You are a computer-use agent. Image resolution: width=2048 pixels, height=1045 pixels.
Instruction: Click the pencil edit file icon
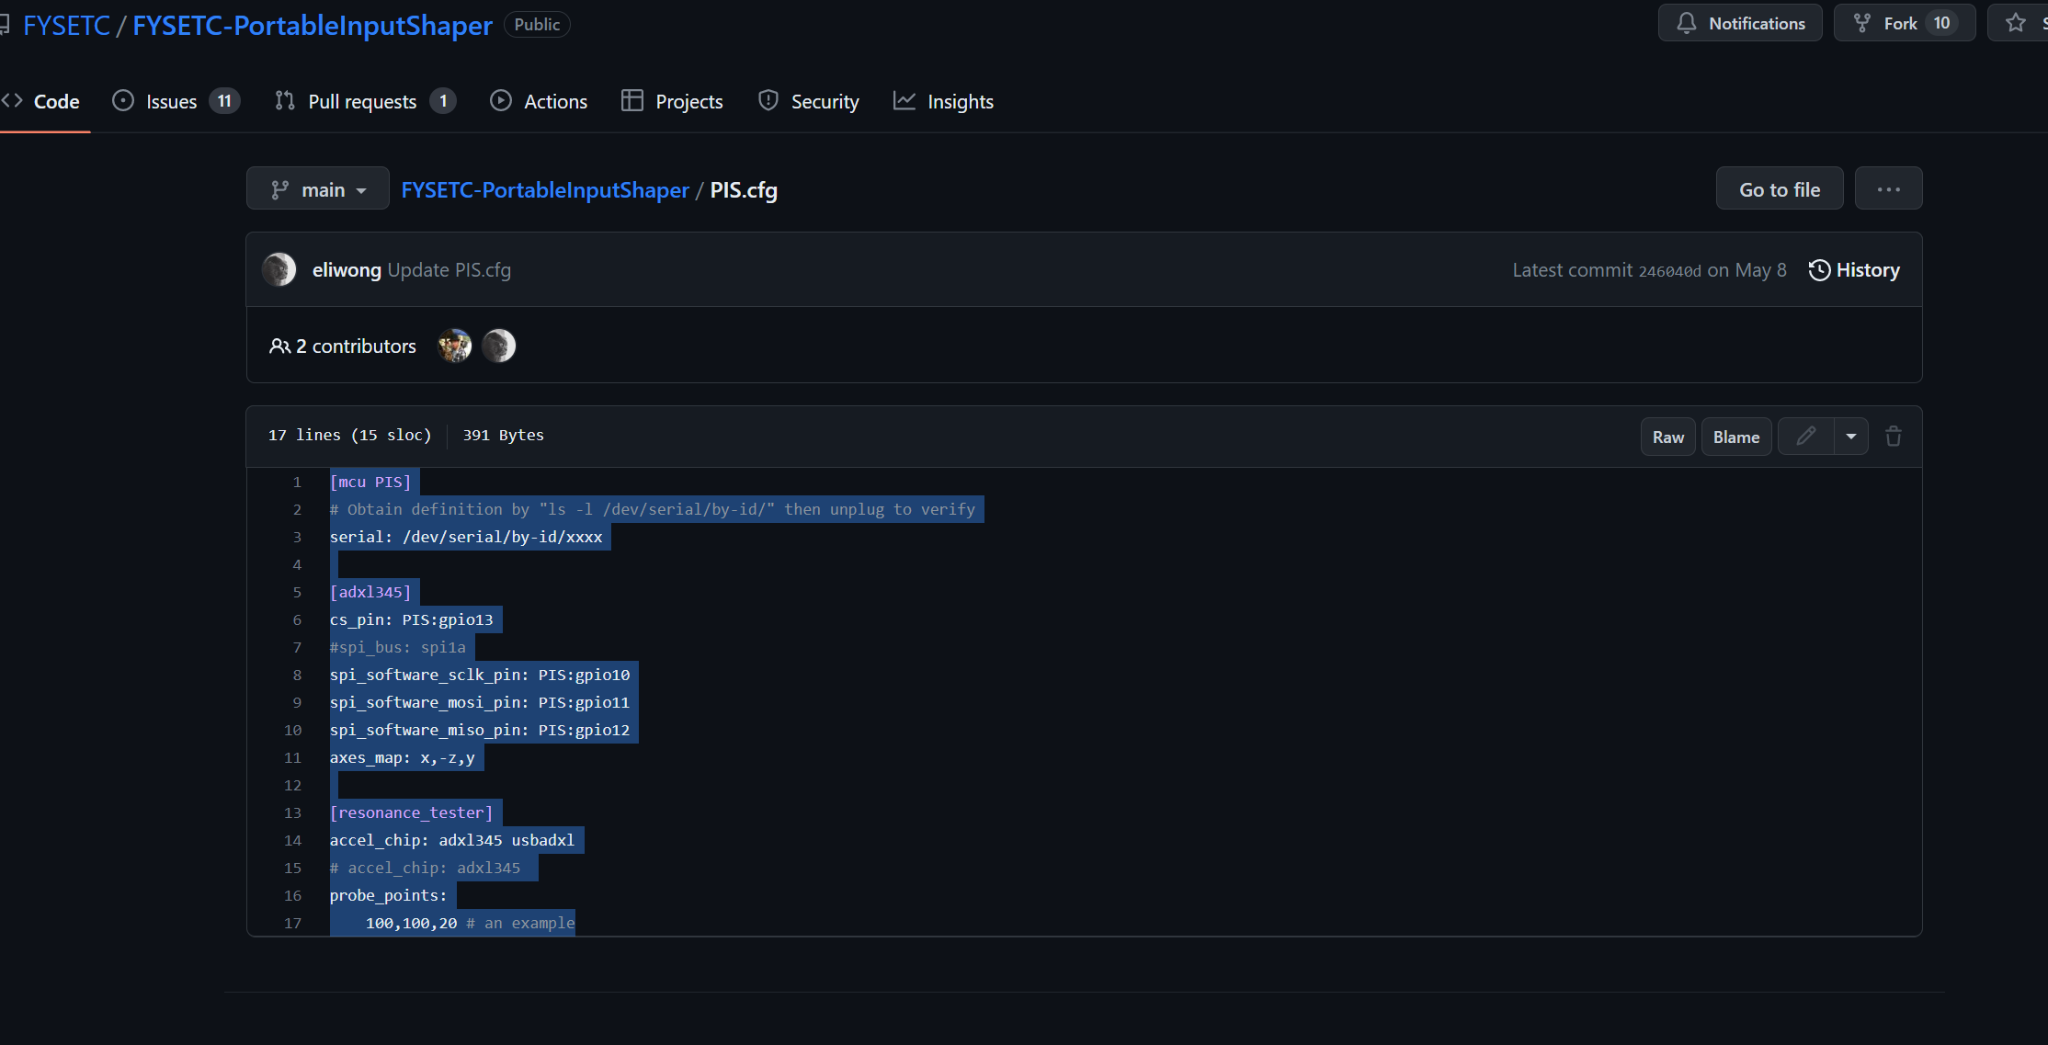coord(1806,436)
